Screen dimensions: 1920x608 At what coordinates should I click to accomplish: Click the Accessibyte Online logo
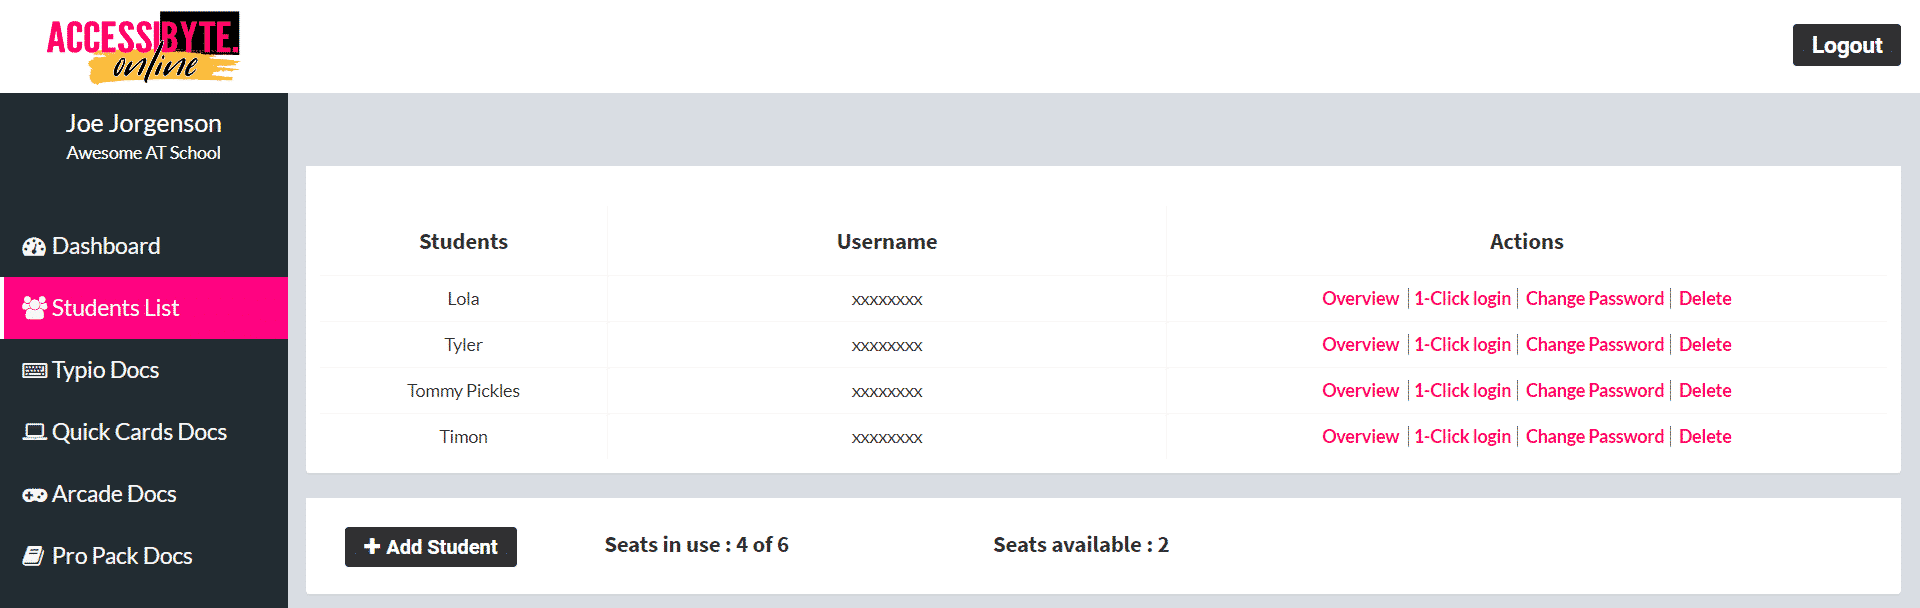[143, 47]
